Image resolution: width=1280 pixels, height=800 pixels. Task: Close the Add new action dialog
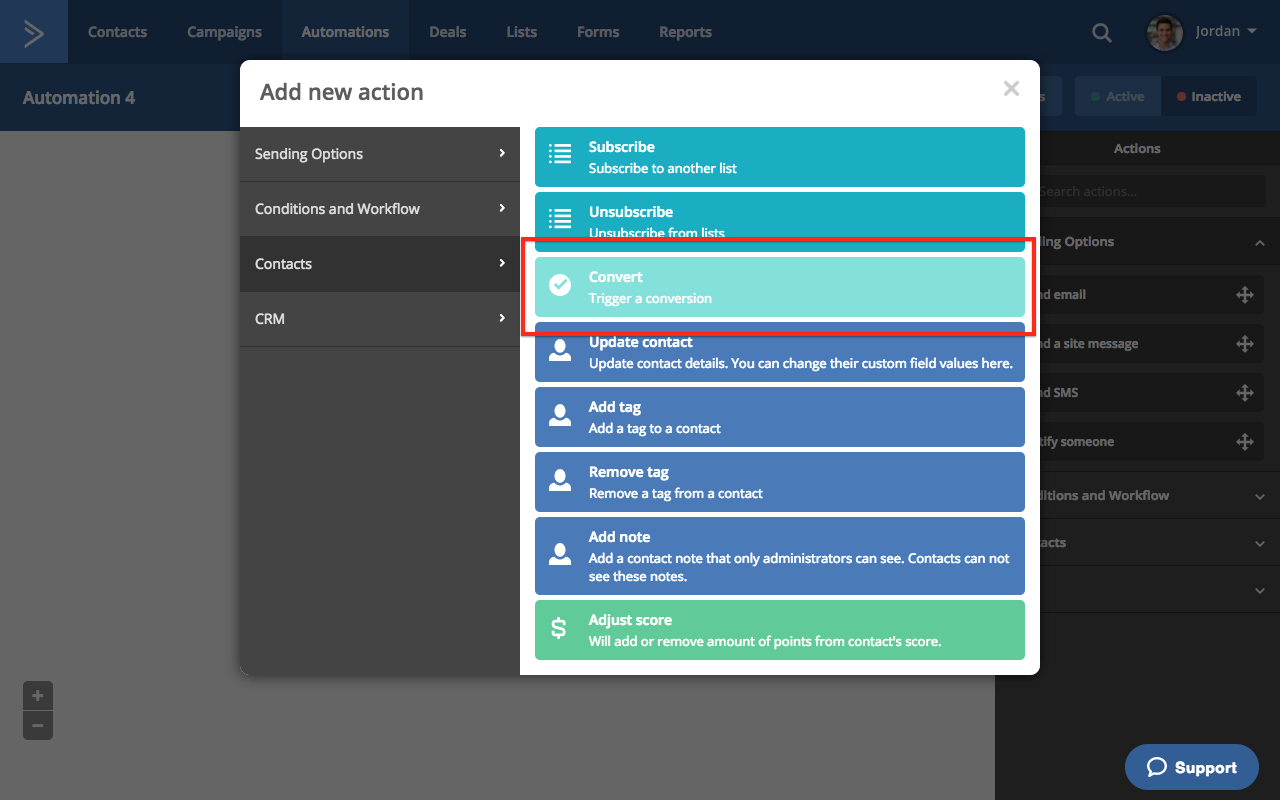pos(1011,89)
